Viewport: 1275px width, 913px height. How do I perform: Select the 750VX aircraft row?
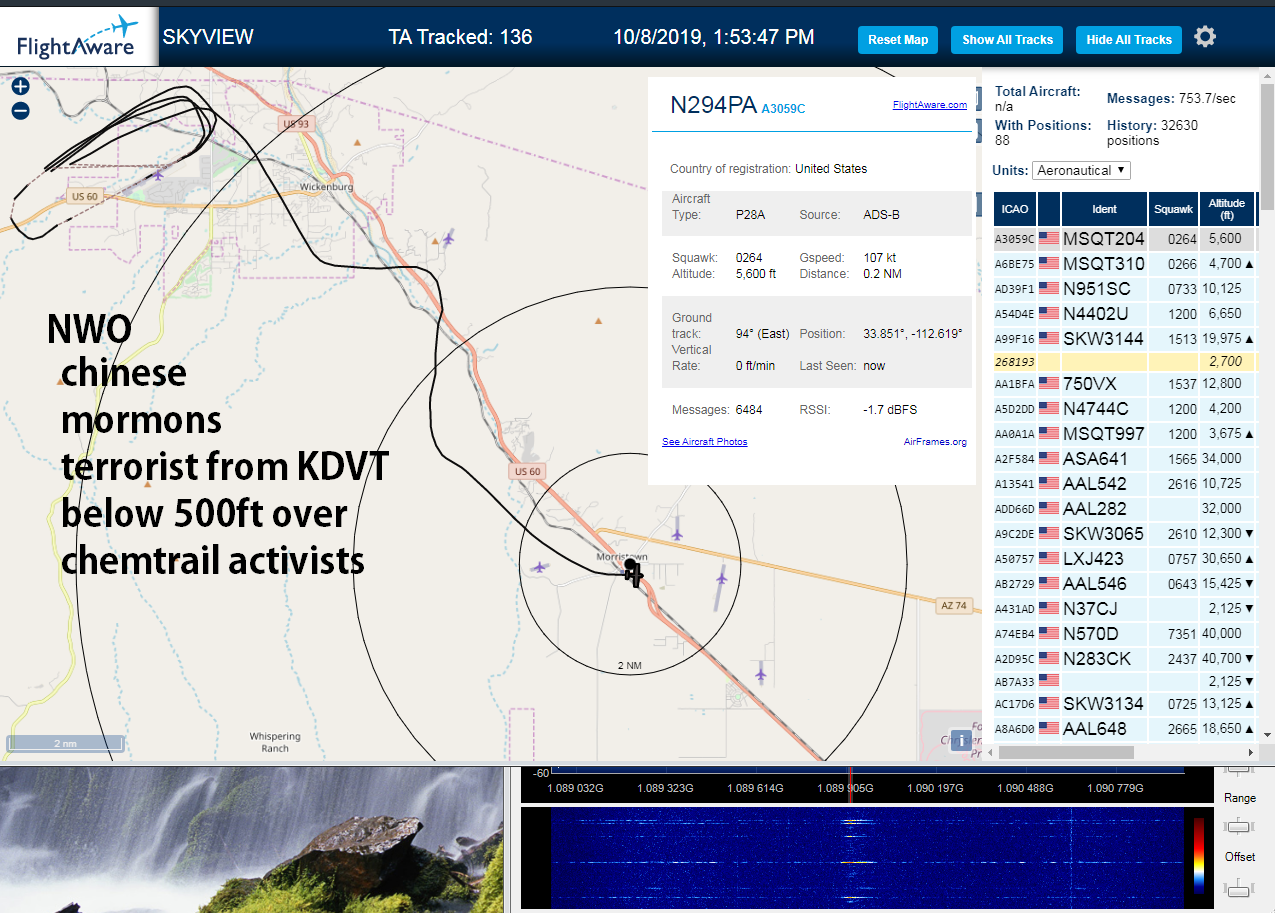[1125, 384]
